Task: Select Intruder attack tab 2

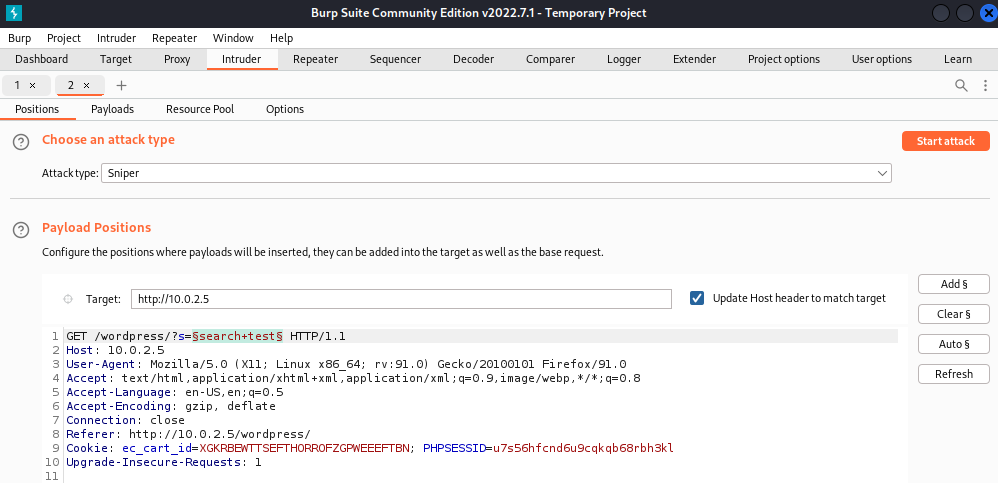Action: (x=71, y=85)
